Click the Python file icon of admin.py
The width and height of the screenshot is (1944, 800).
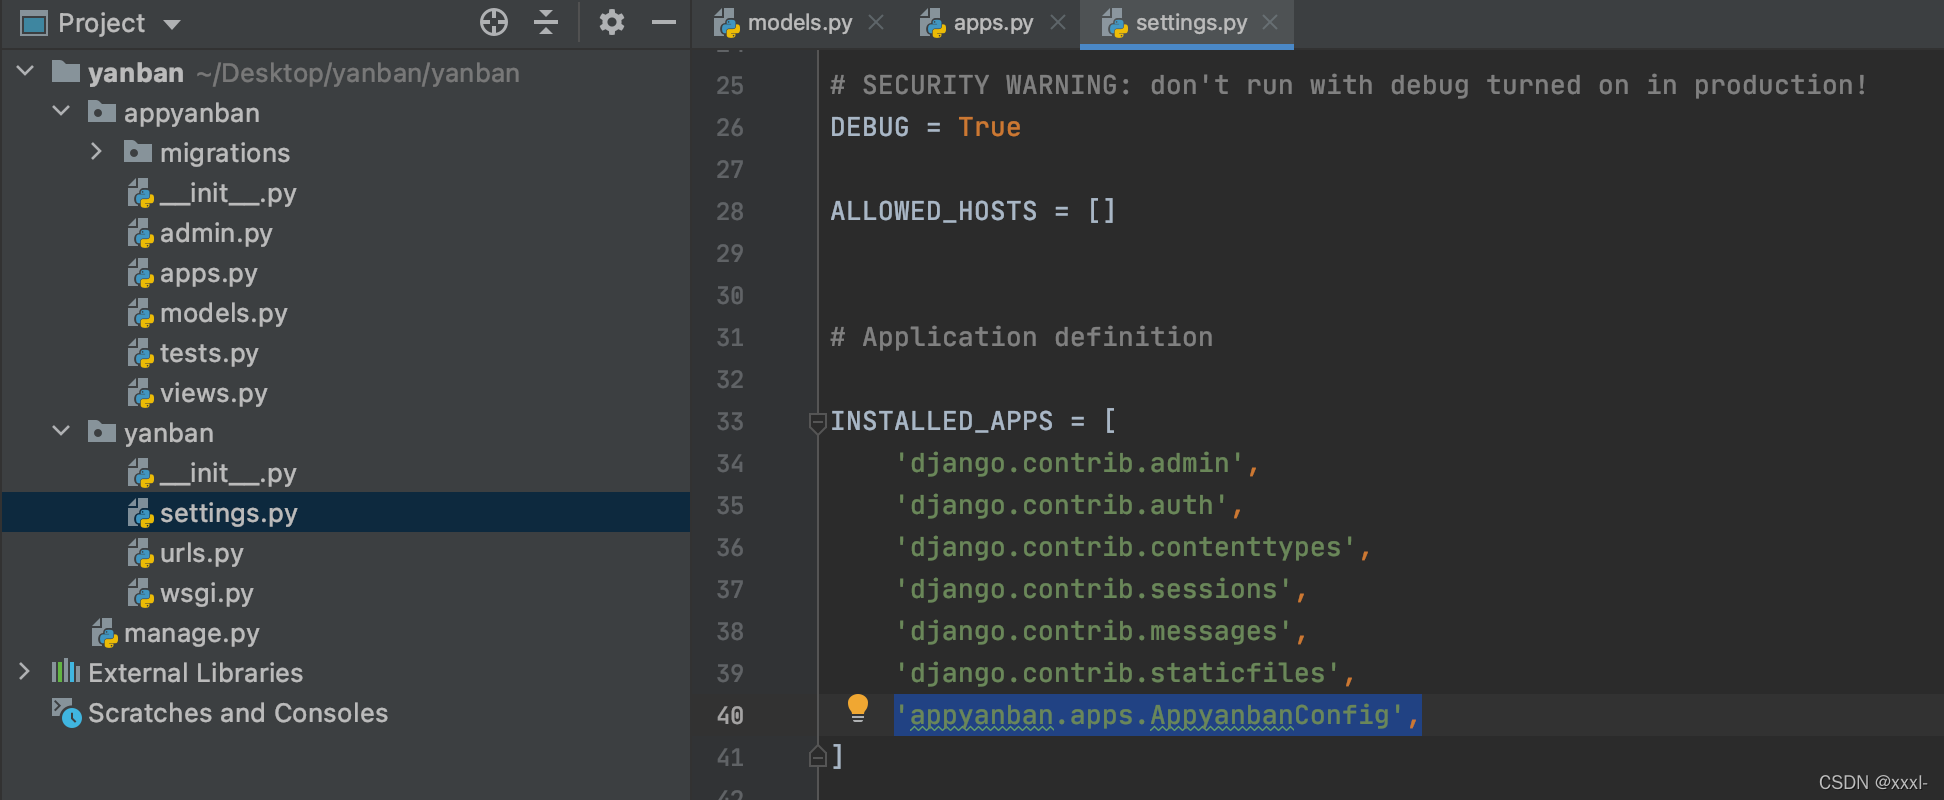(140, 233)
